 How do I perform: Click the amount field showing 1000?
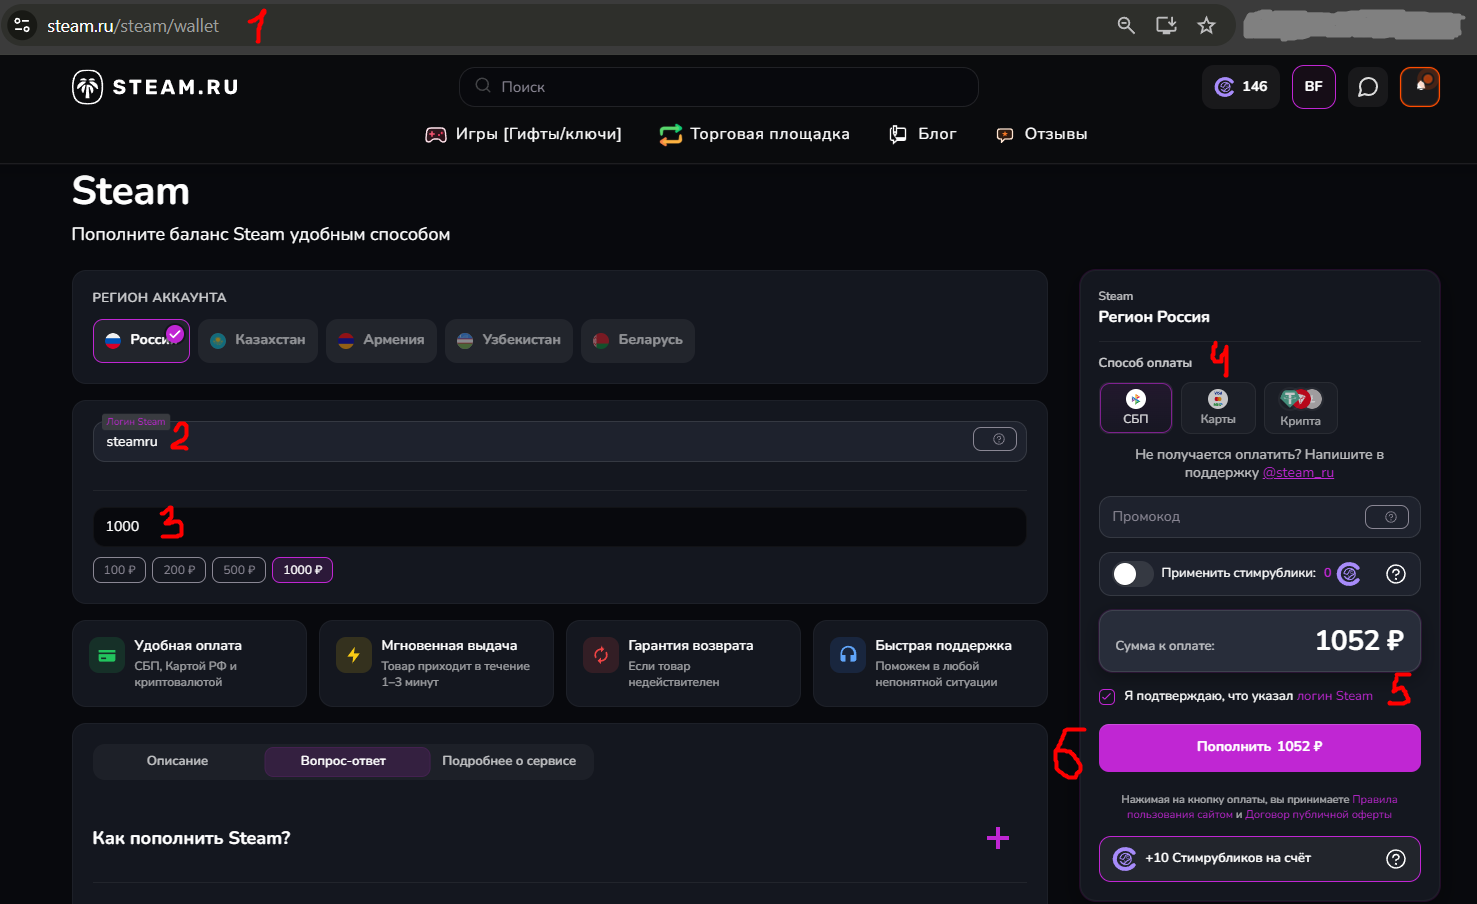(x=559, y=526)
